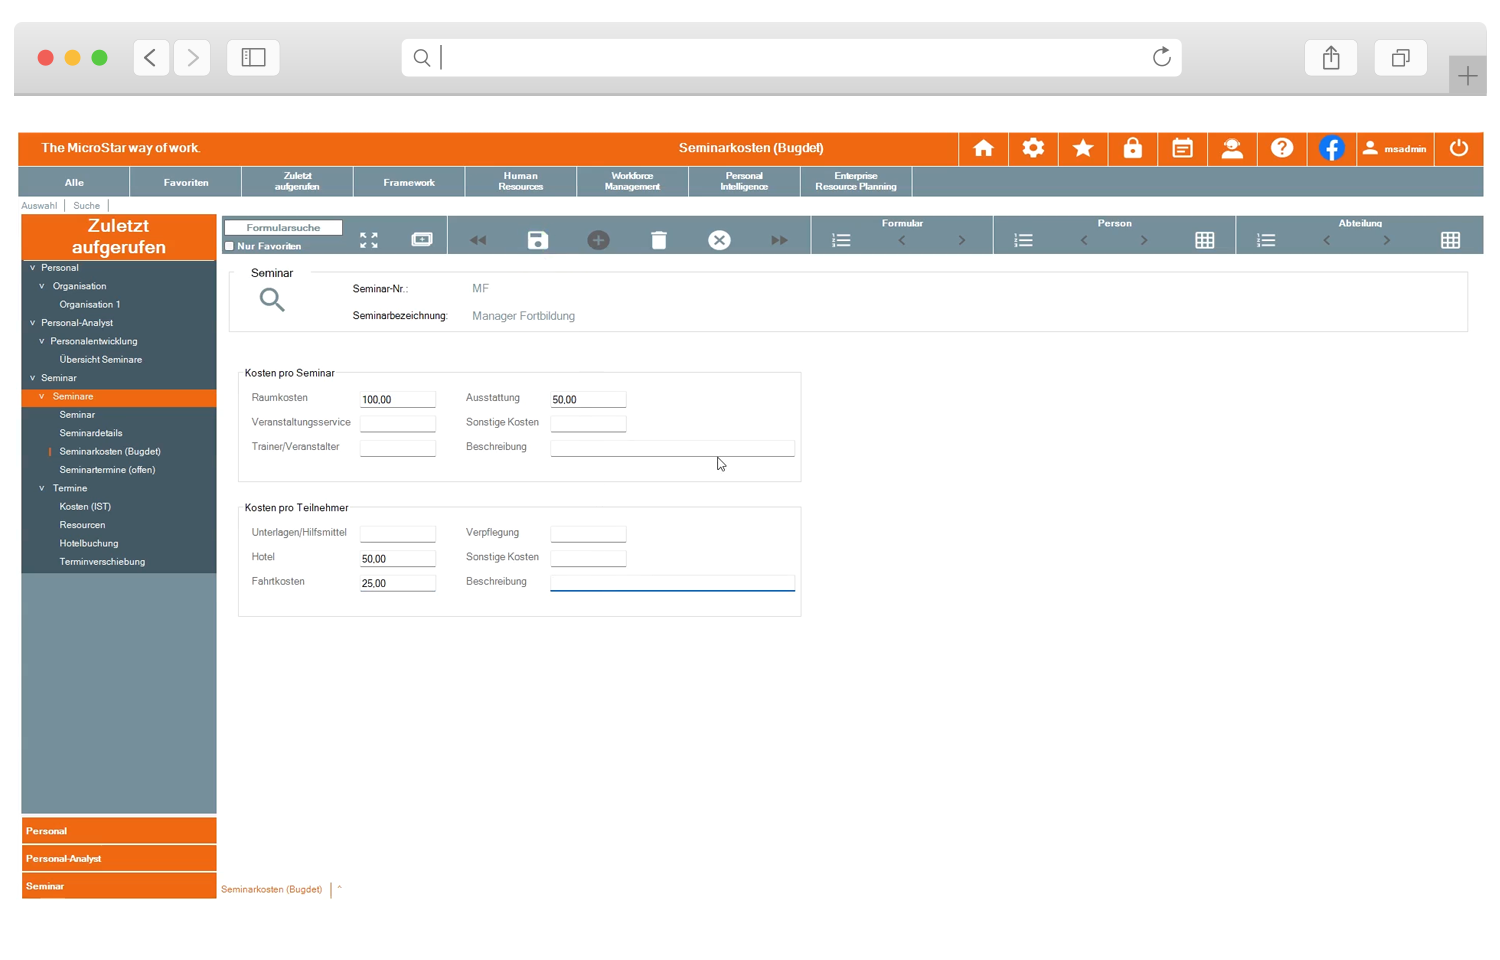Screen dimensions: 1500x960
Task: Click the Trainer/Veranstalter input field
Action: click(x=398, y=448)
